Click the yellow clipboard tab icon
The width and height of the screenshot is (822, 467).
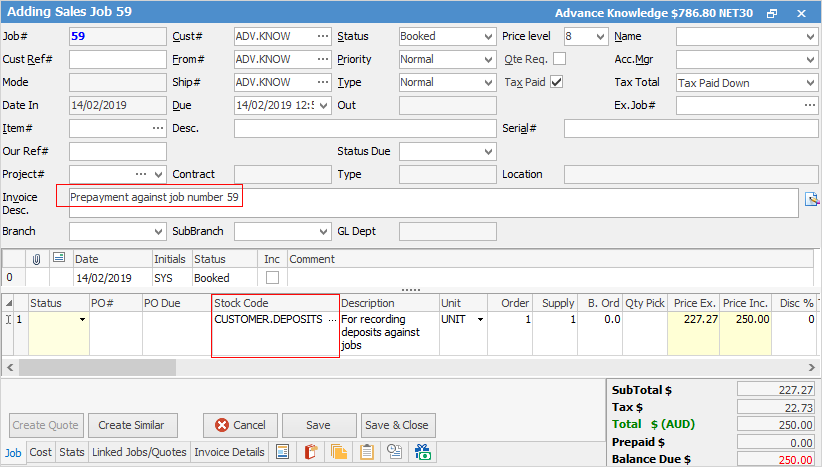click(x=367, y=452)
